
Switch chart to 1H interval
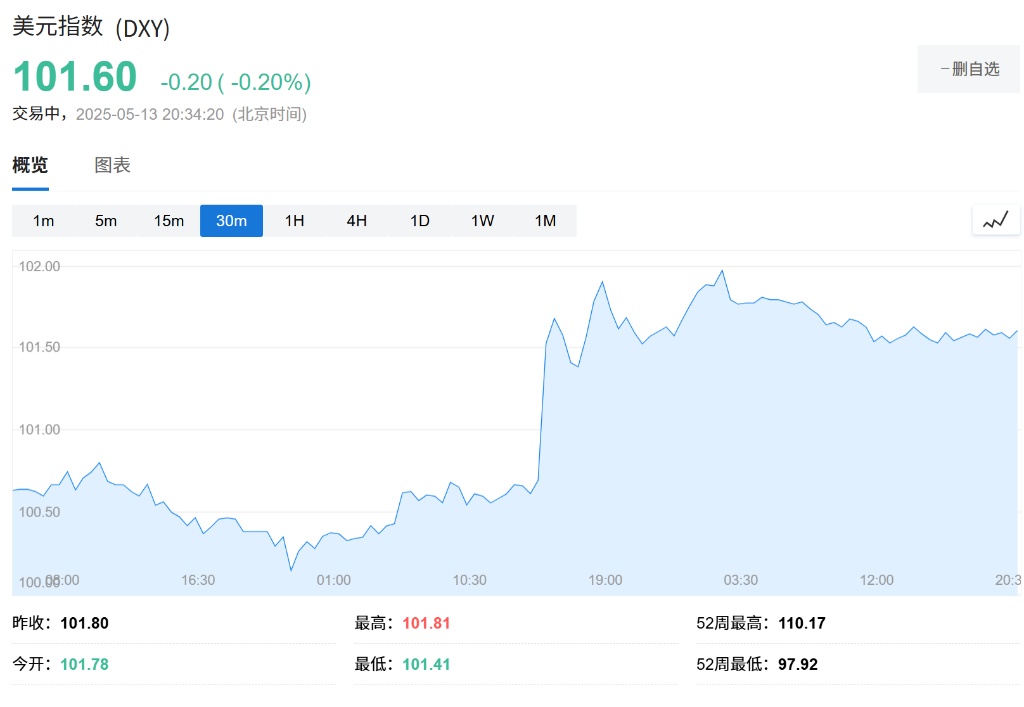point(294,221)
